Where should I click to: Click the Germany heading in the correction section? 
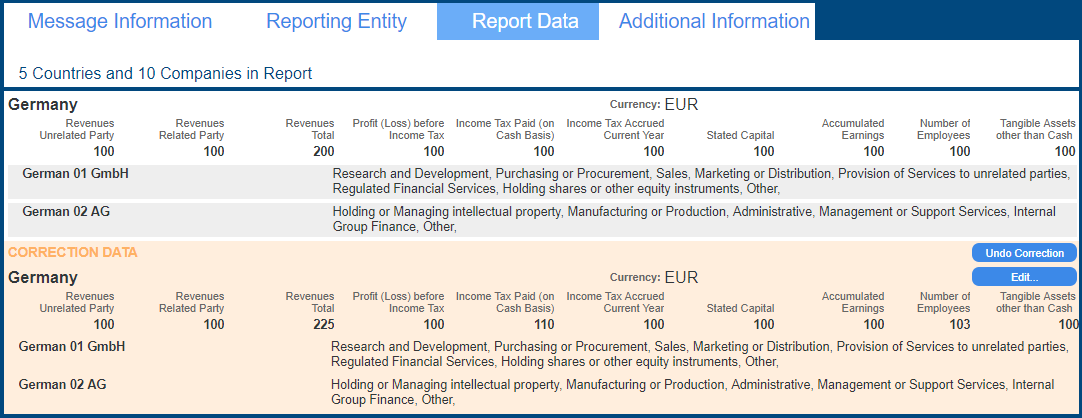[x=43, y=277]
